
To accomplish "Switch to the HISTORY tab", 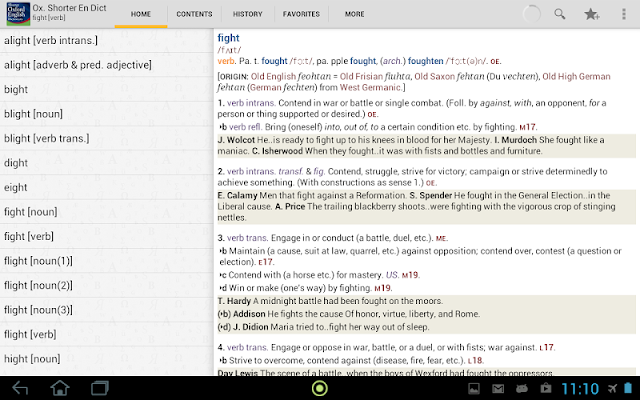I will [247, 14].
